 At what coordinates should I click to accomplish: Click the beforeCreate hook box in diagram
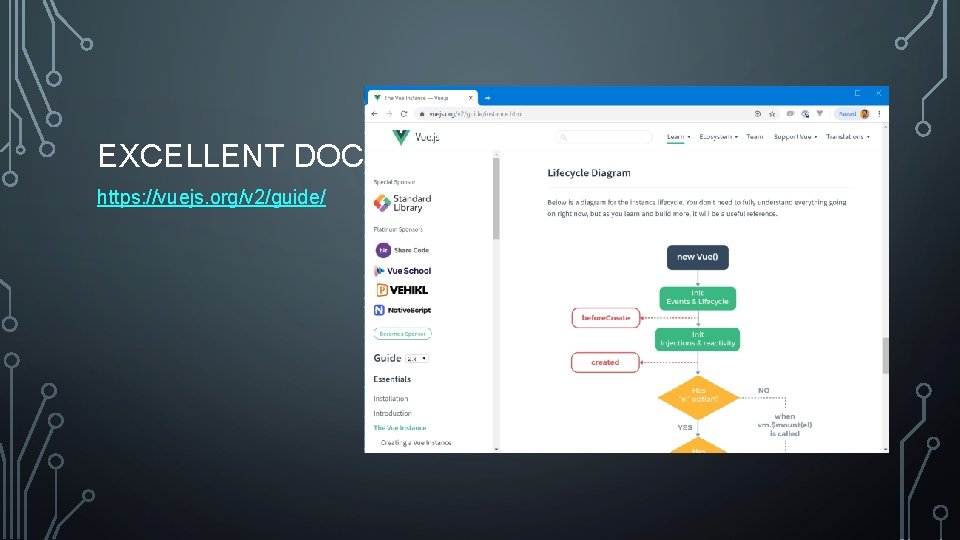(606, 318)
